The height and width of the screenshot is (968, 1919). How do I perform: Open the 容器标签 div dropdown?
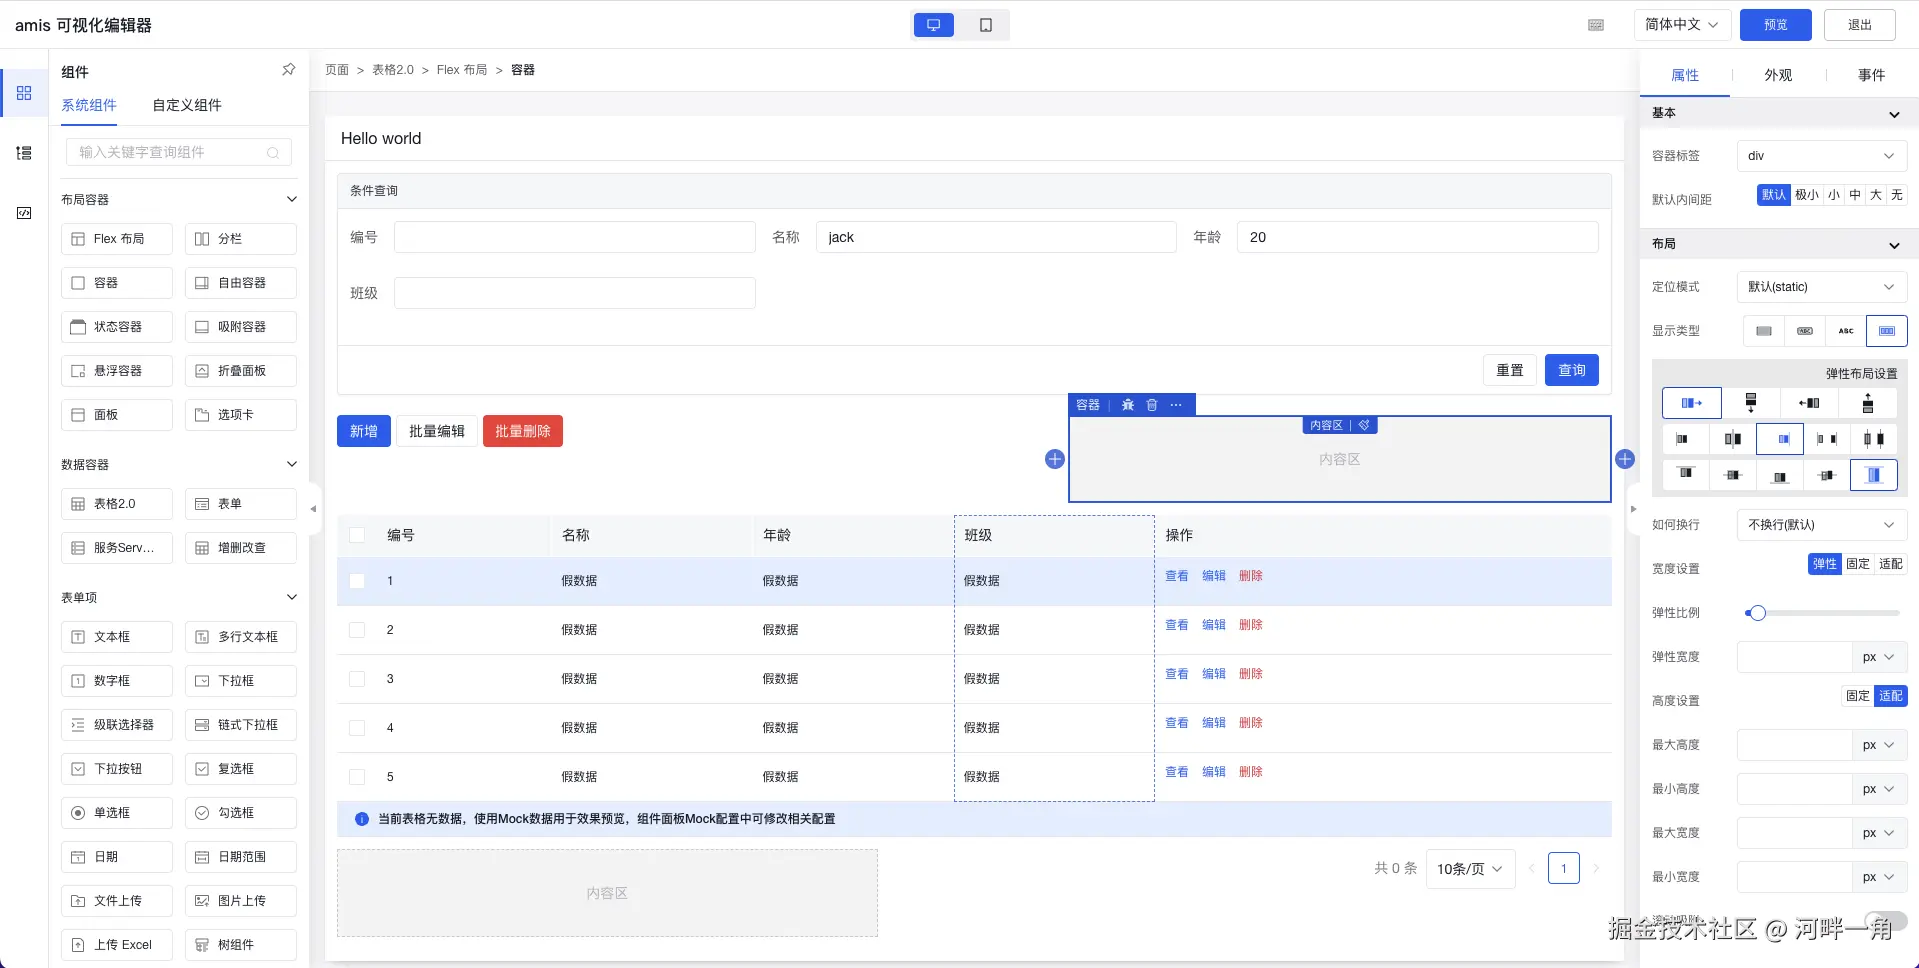pos(1822,156)
